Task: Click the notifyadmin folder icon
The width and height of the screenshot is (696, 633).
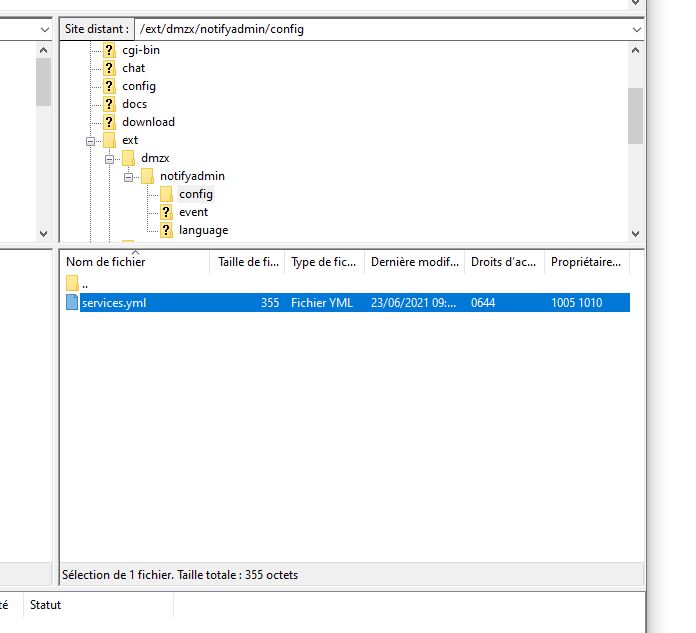Action: pos(147,176)
